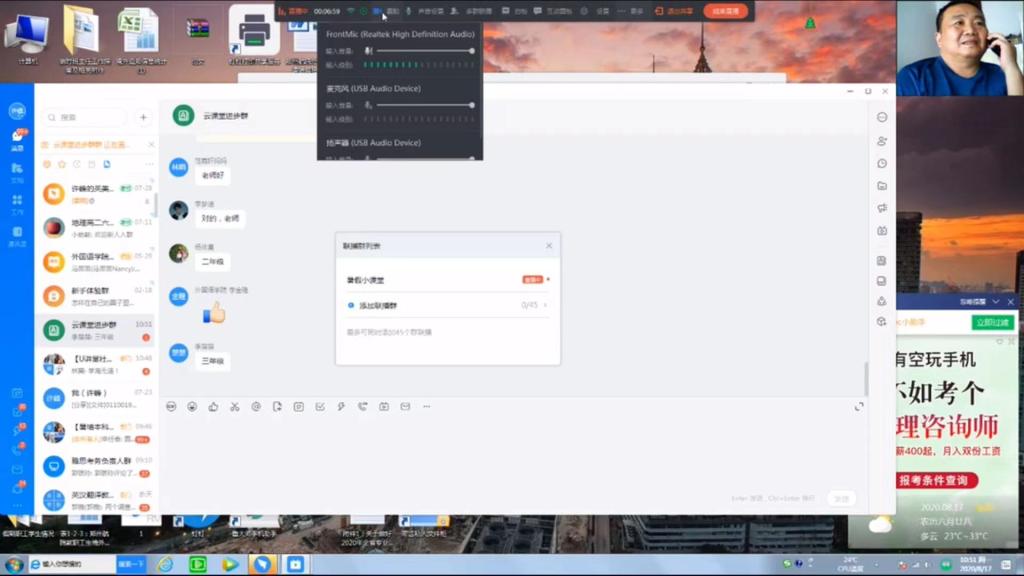Click the exit sharing button in live toolbar

pos(675,11)
